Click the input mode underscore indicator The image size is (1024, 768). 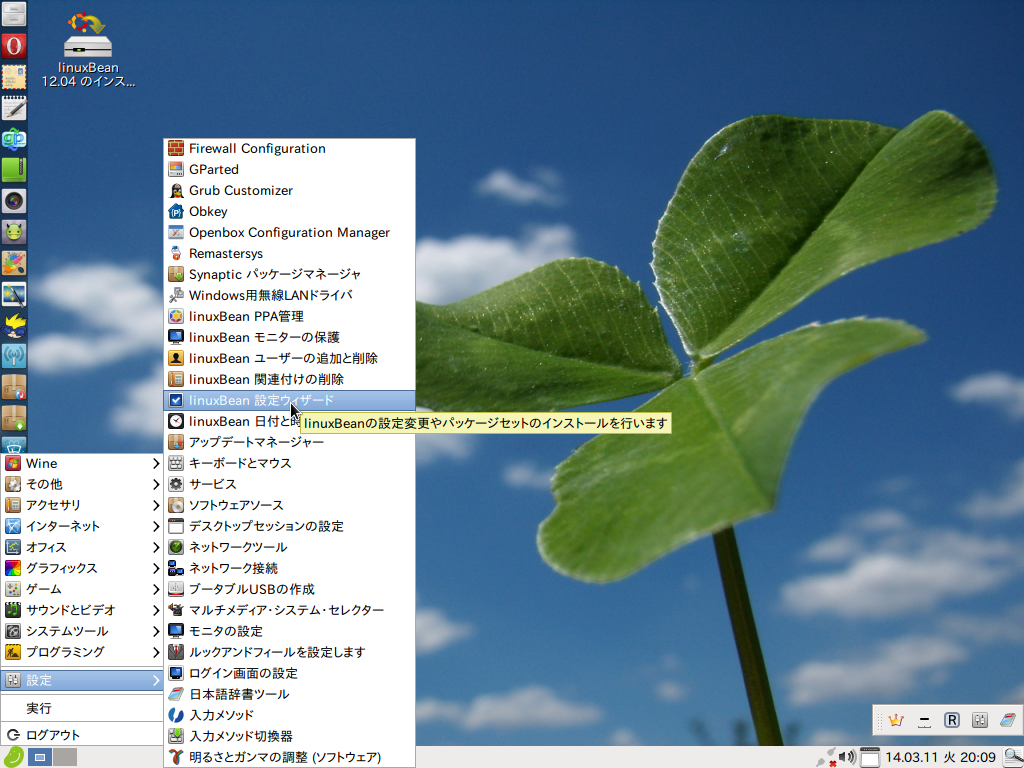pyautogui.click(x=924, y=720)
